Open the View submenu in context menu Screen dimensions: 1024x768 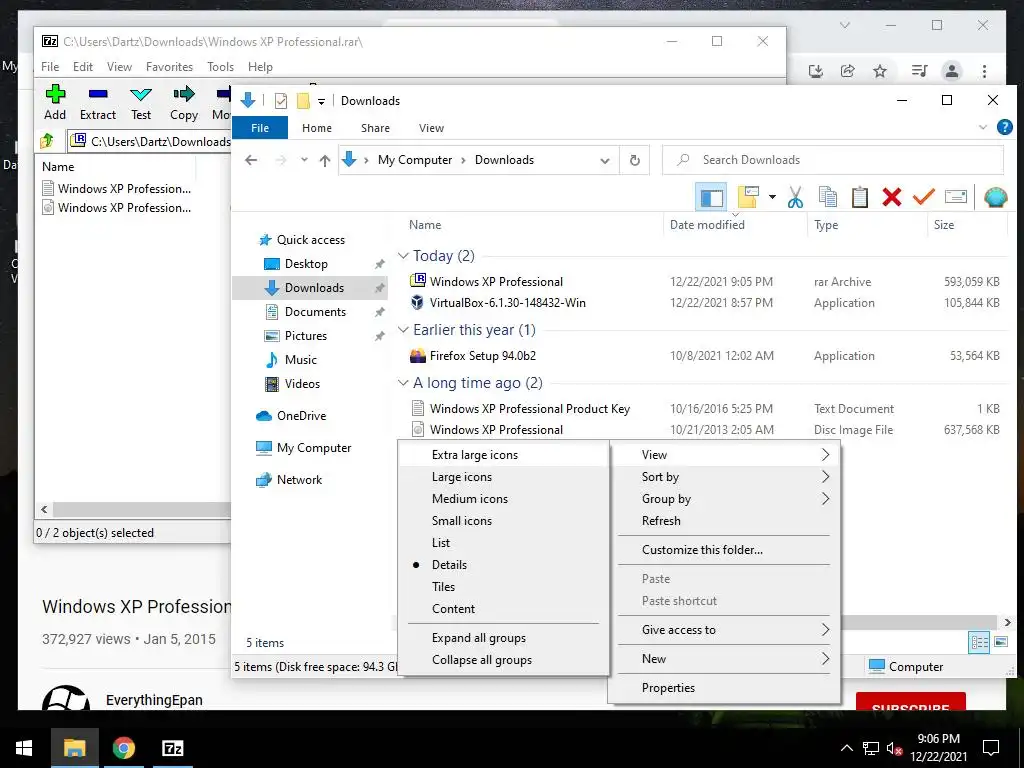coord(724,455)
